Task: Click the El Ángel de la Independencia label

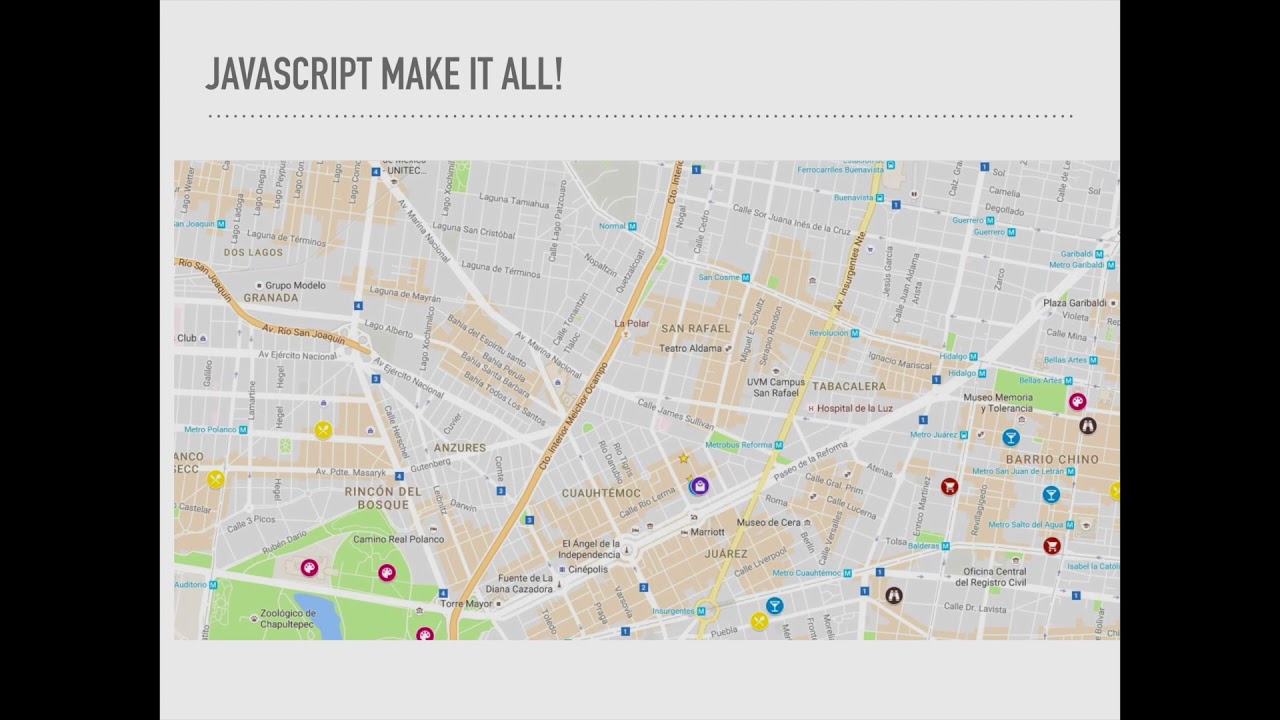Action: click(589, 548)
